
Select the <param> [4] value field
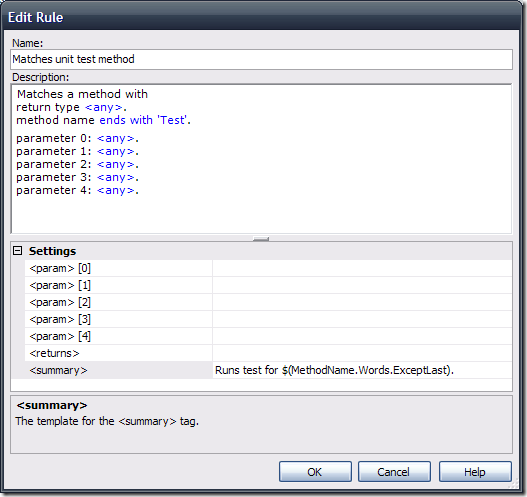coord(362,336)
